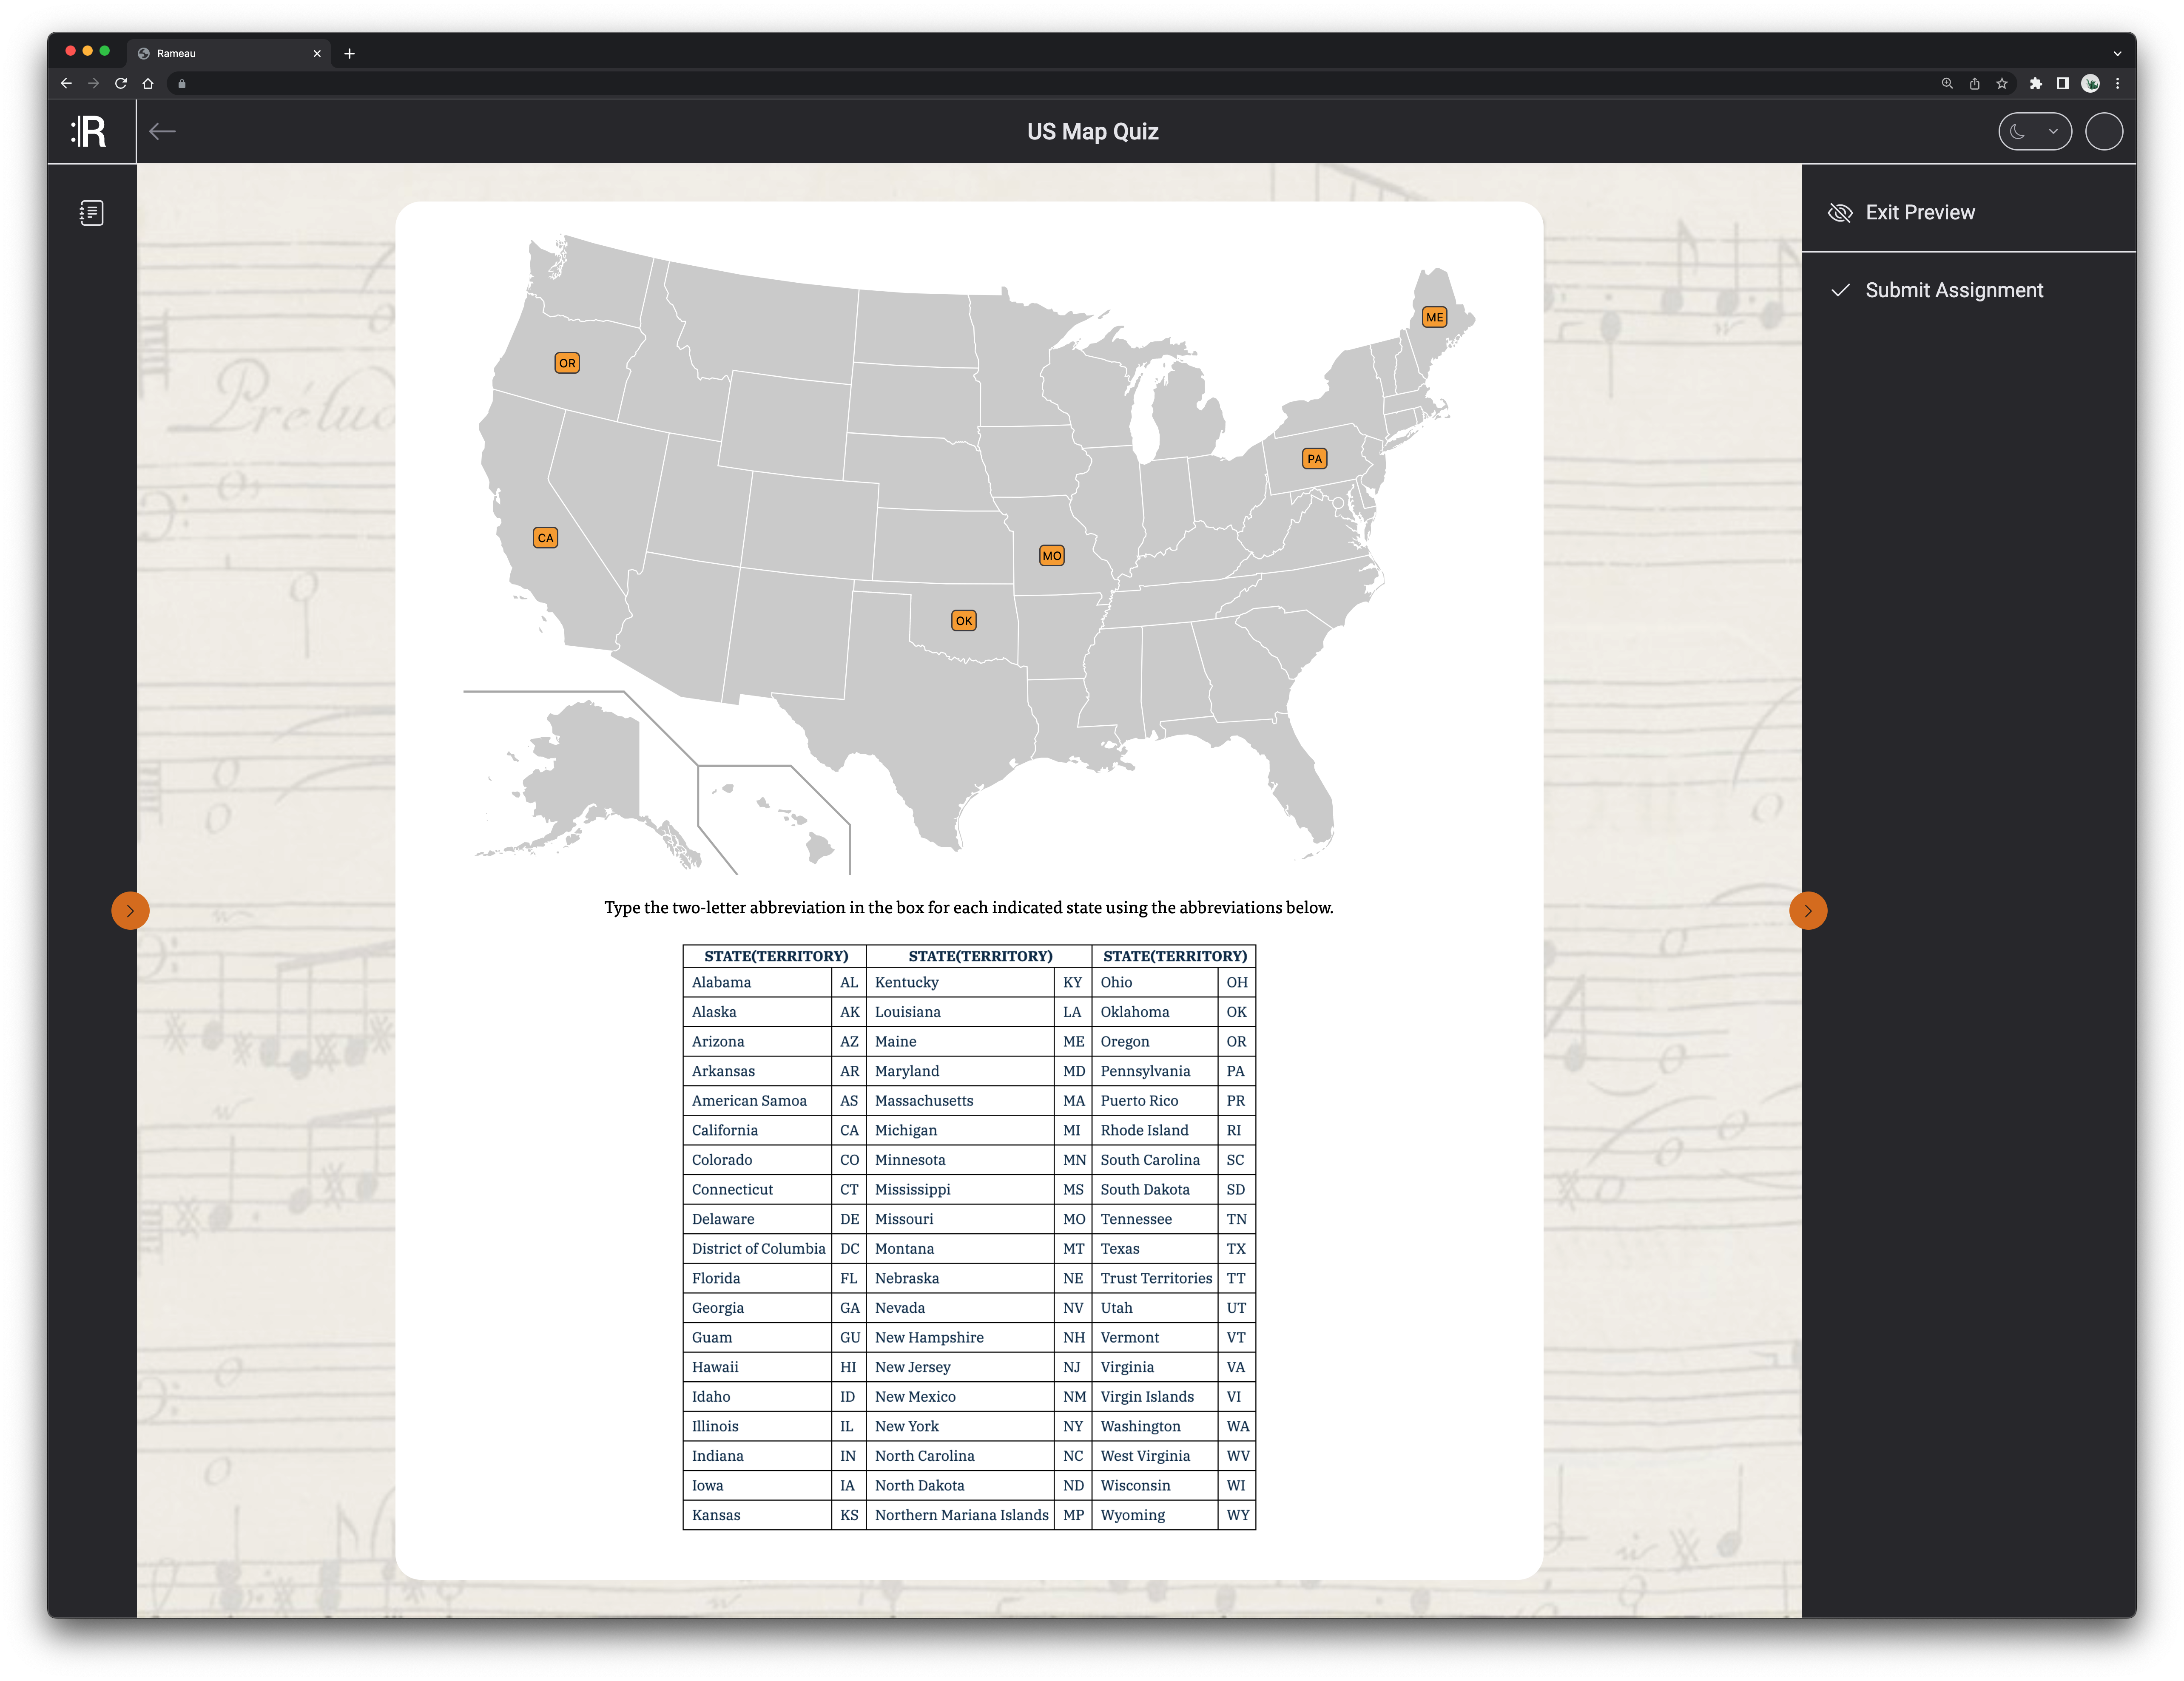
Task: Click Submit Assignment
Action: pos(1953,291)
